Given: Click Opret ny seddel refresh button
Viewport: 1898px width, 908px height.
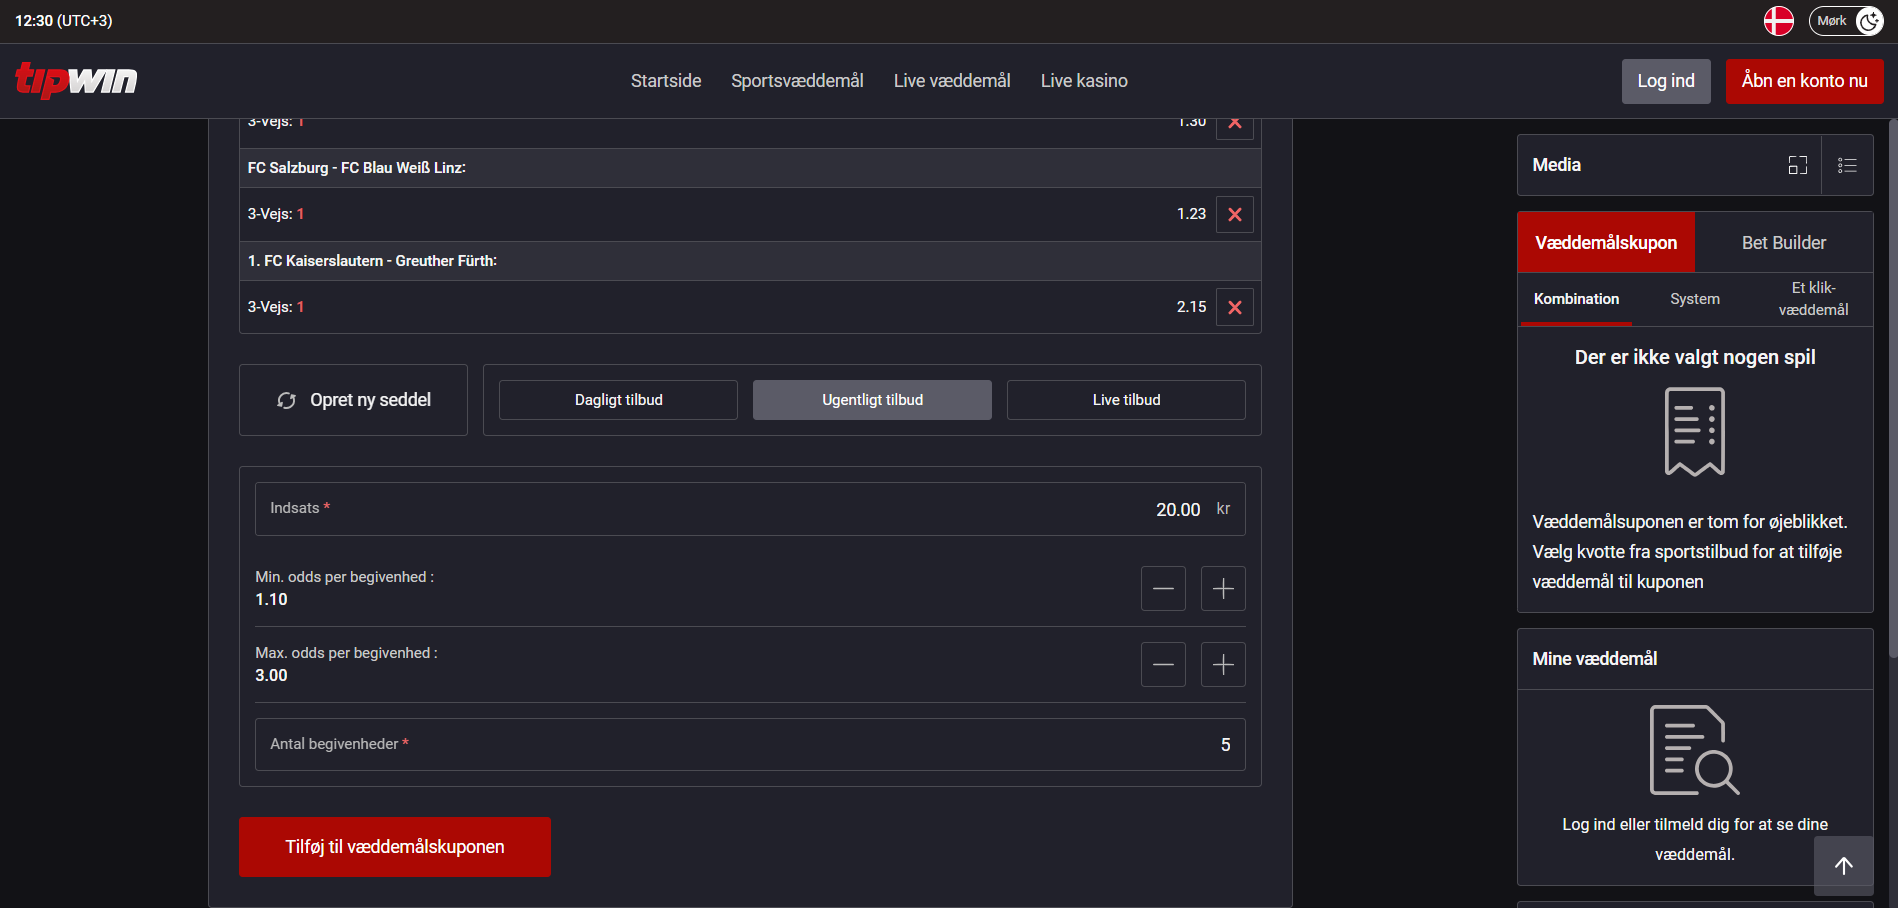Looking at the screenshot, I should [353, 400].
